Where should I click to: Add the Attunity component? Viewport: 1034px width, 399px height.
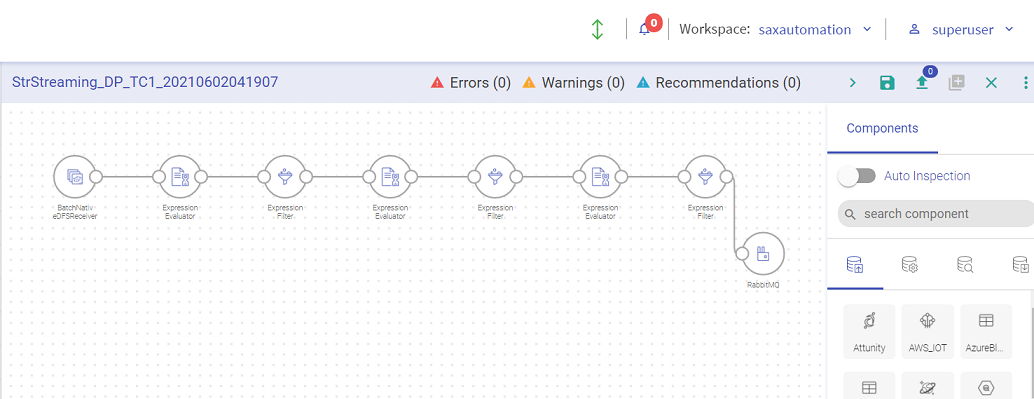pyautogui.click(x=869, y=331)
